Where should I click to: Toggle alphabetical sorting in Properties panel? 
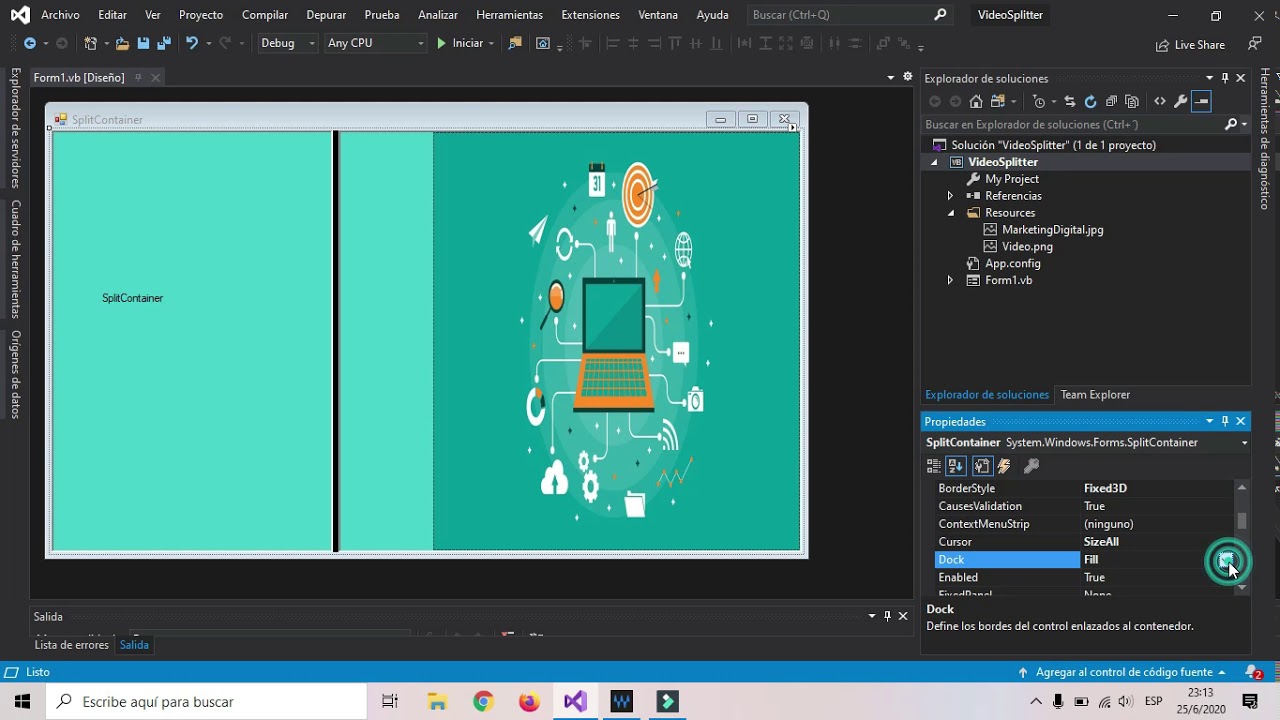click(x=956, y=466)
